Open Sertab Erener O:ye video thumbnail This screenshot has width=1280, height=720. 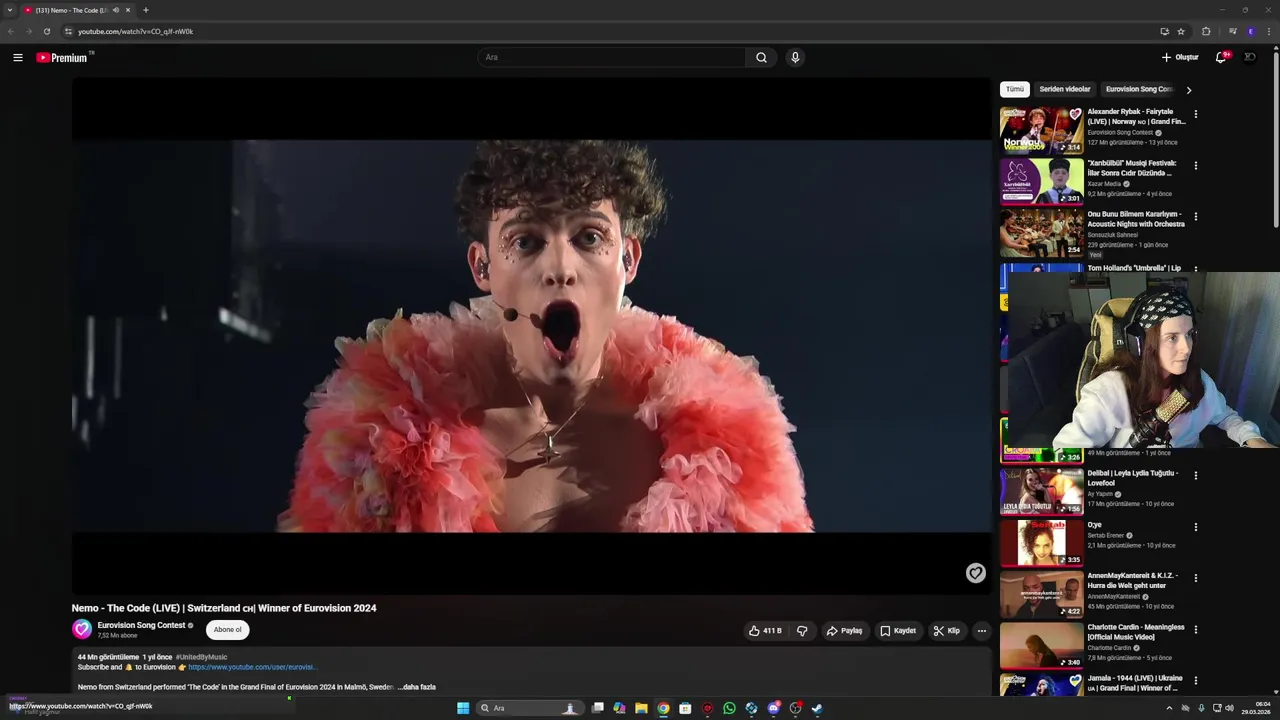pyautogui.click(x=1041, y=542)
